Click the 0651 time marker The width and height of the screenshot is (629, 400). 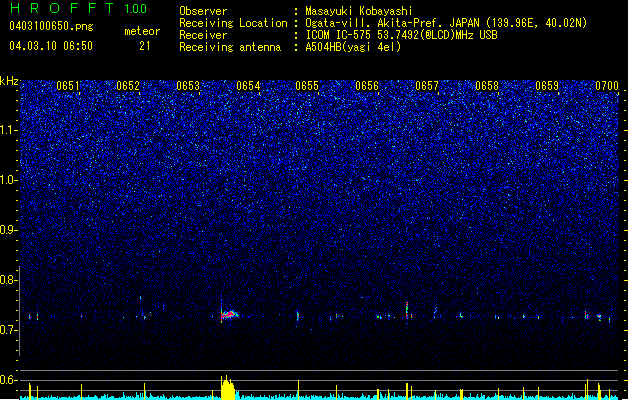click(68, 86)
